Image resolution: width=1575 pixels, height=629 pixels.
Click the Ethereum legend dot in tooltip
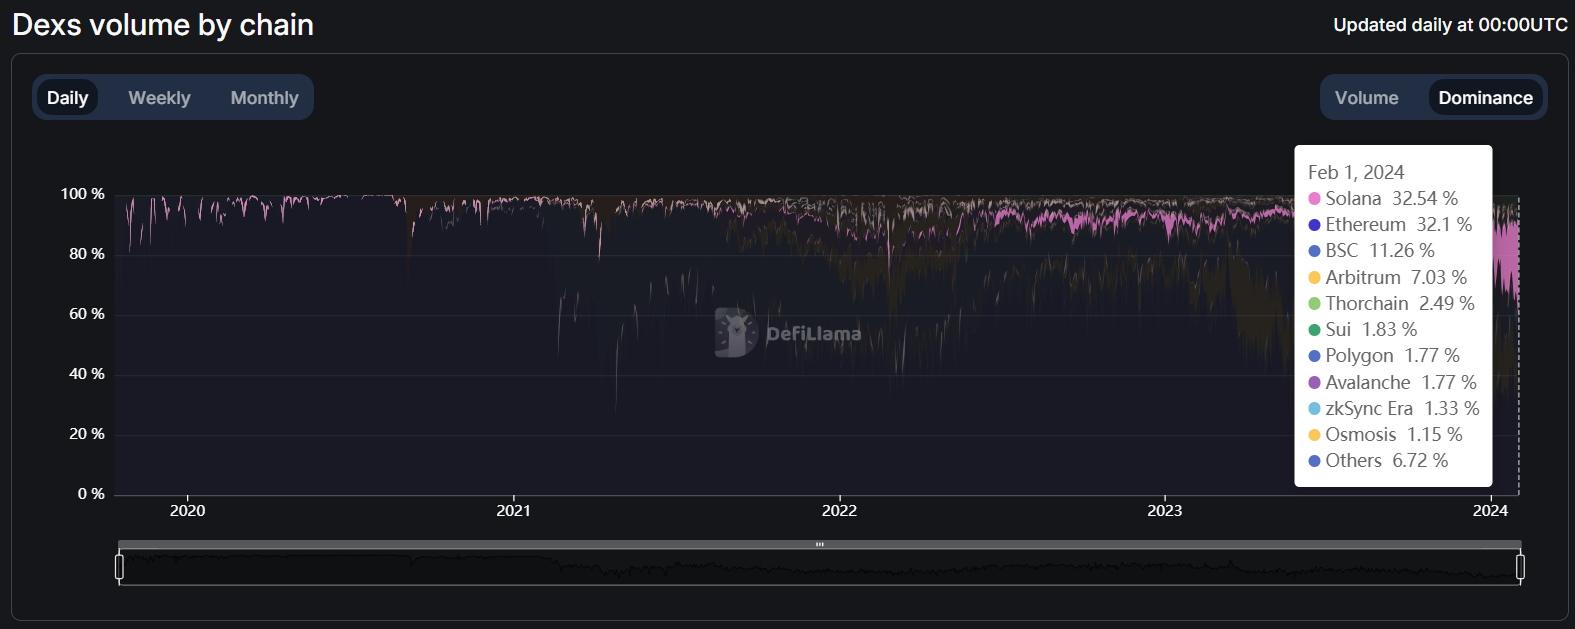click(x=1314, y=225)
